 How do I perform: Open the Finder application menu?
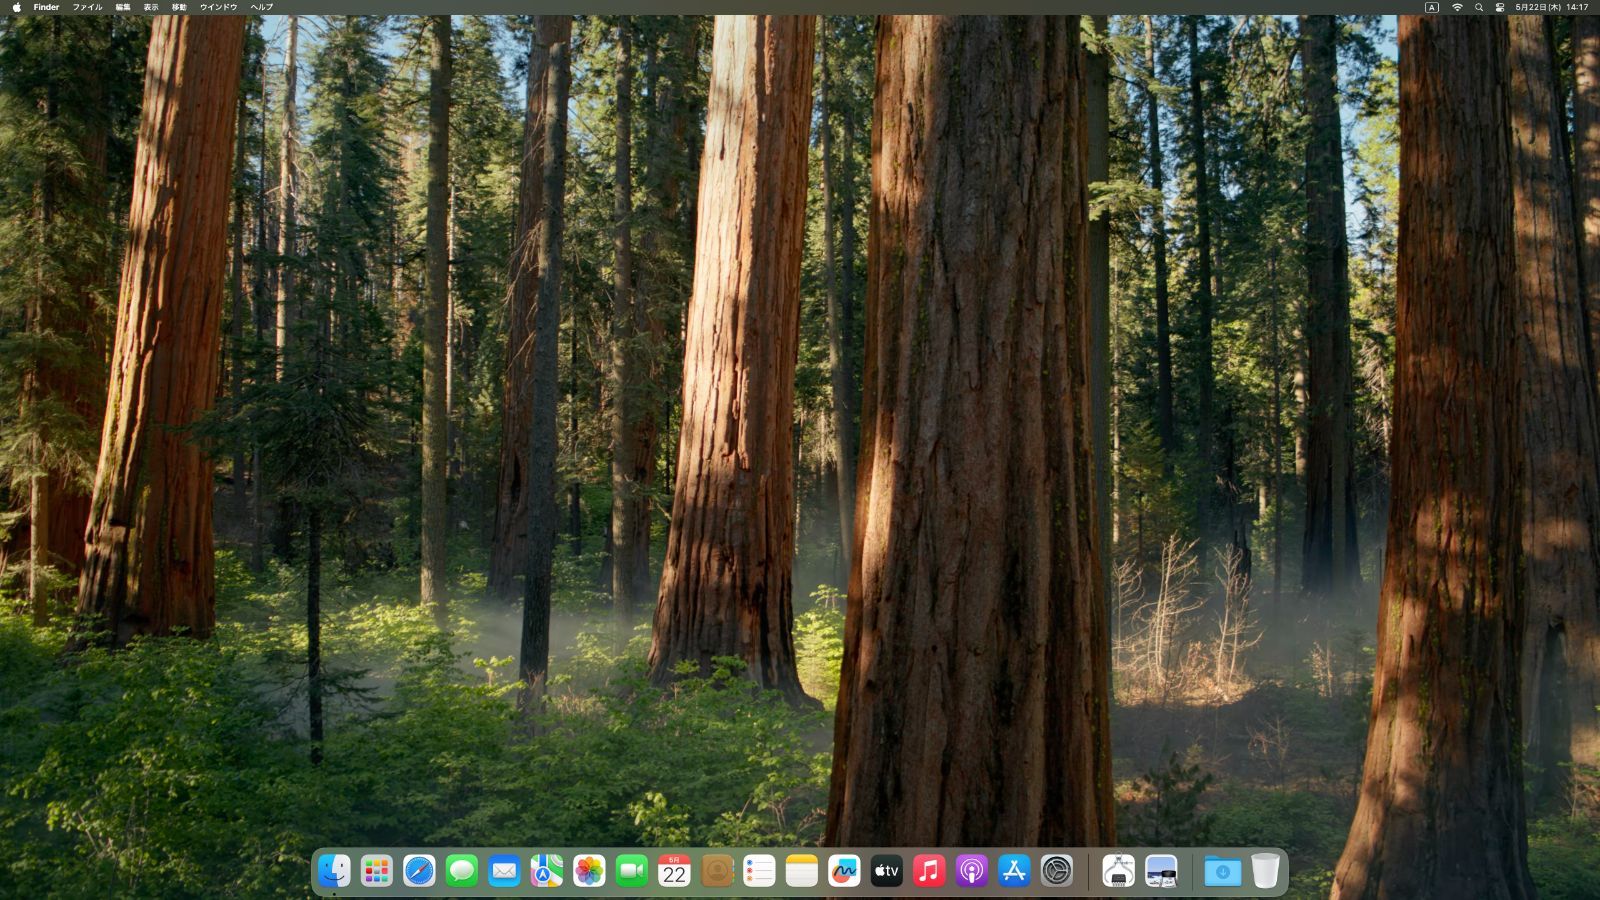coord(46,7)
